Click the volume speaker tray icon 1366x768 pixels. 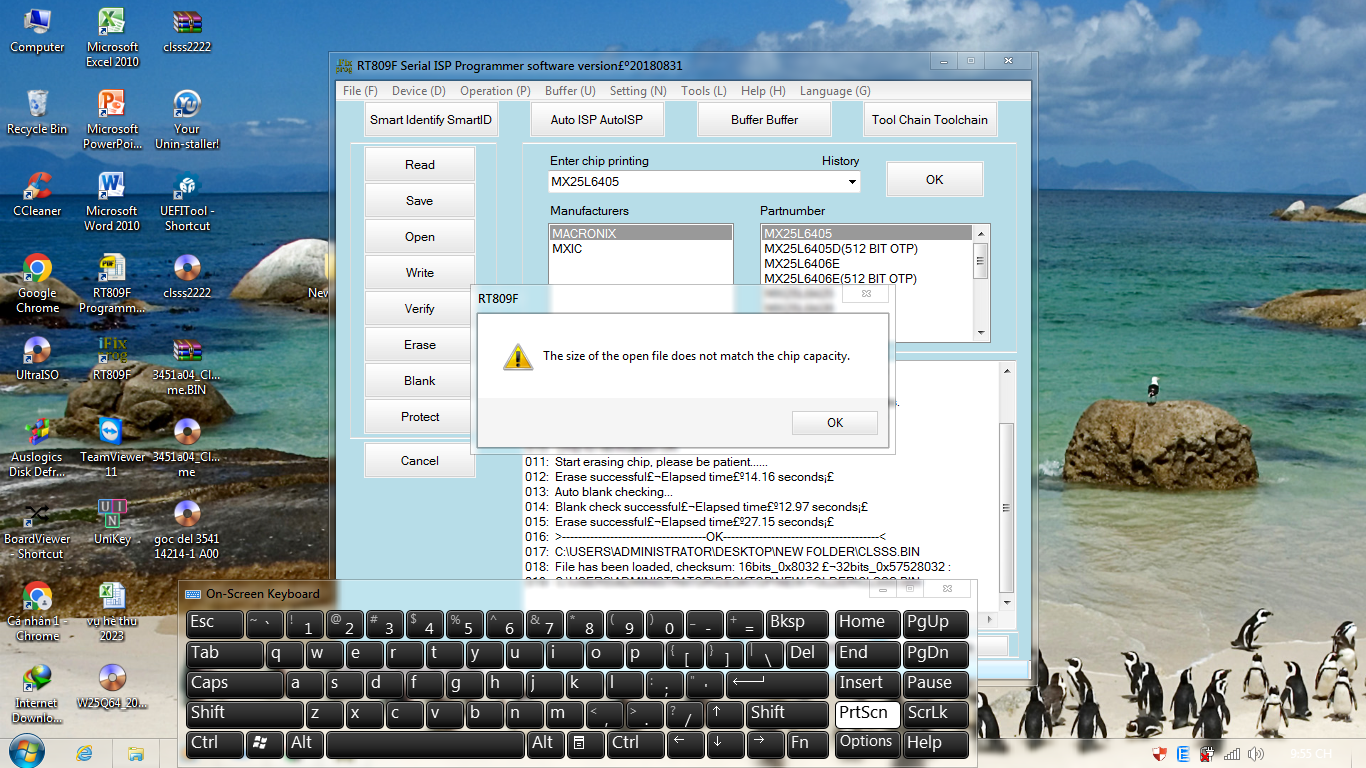1256,753
